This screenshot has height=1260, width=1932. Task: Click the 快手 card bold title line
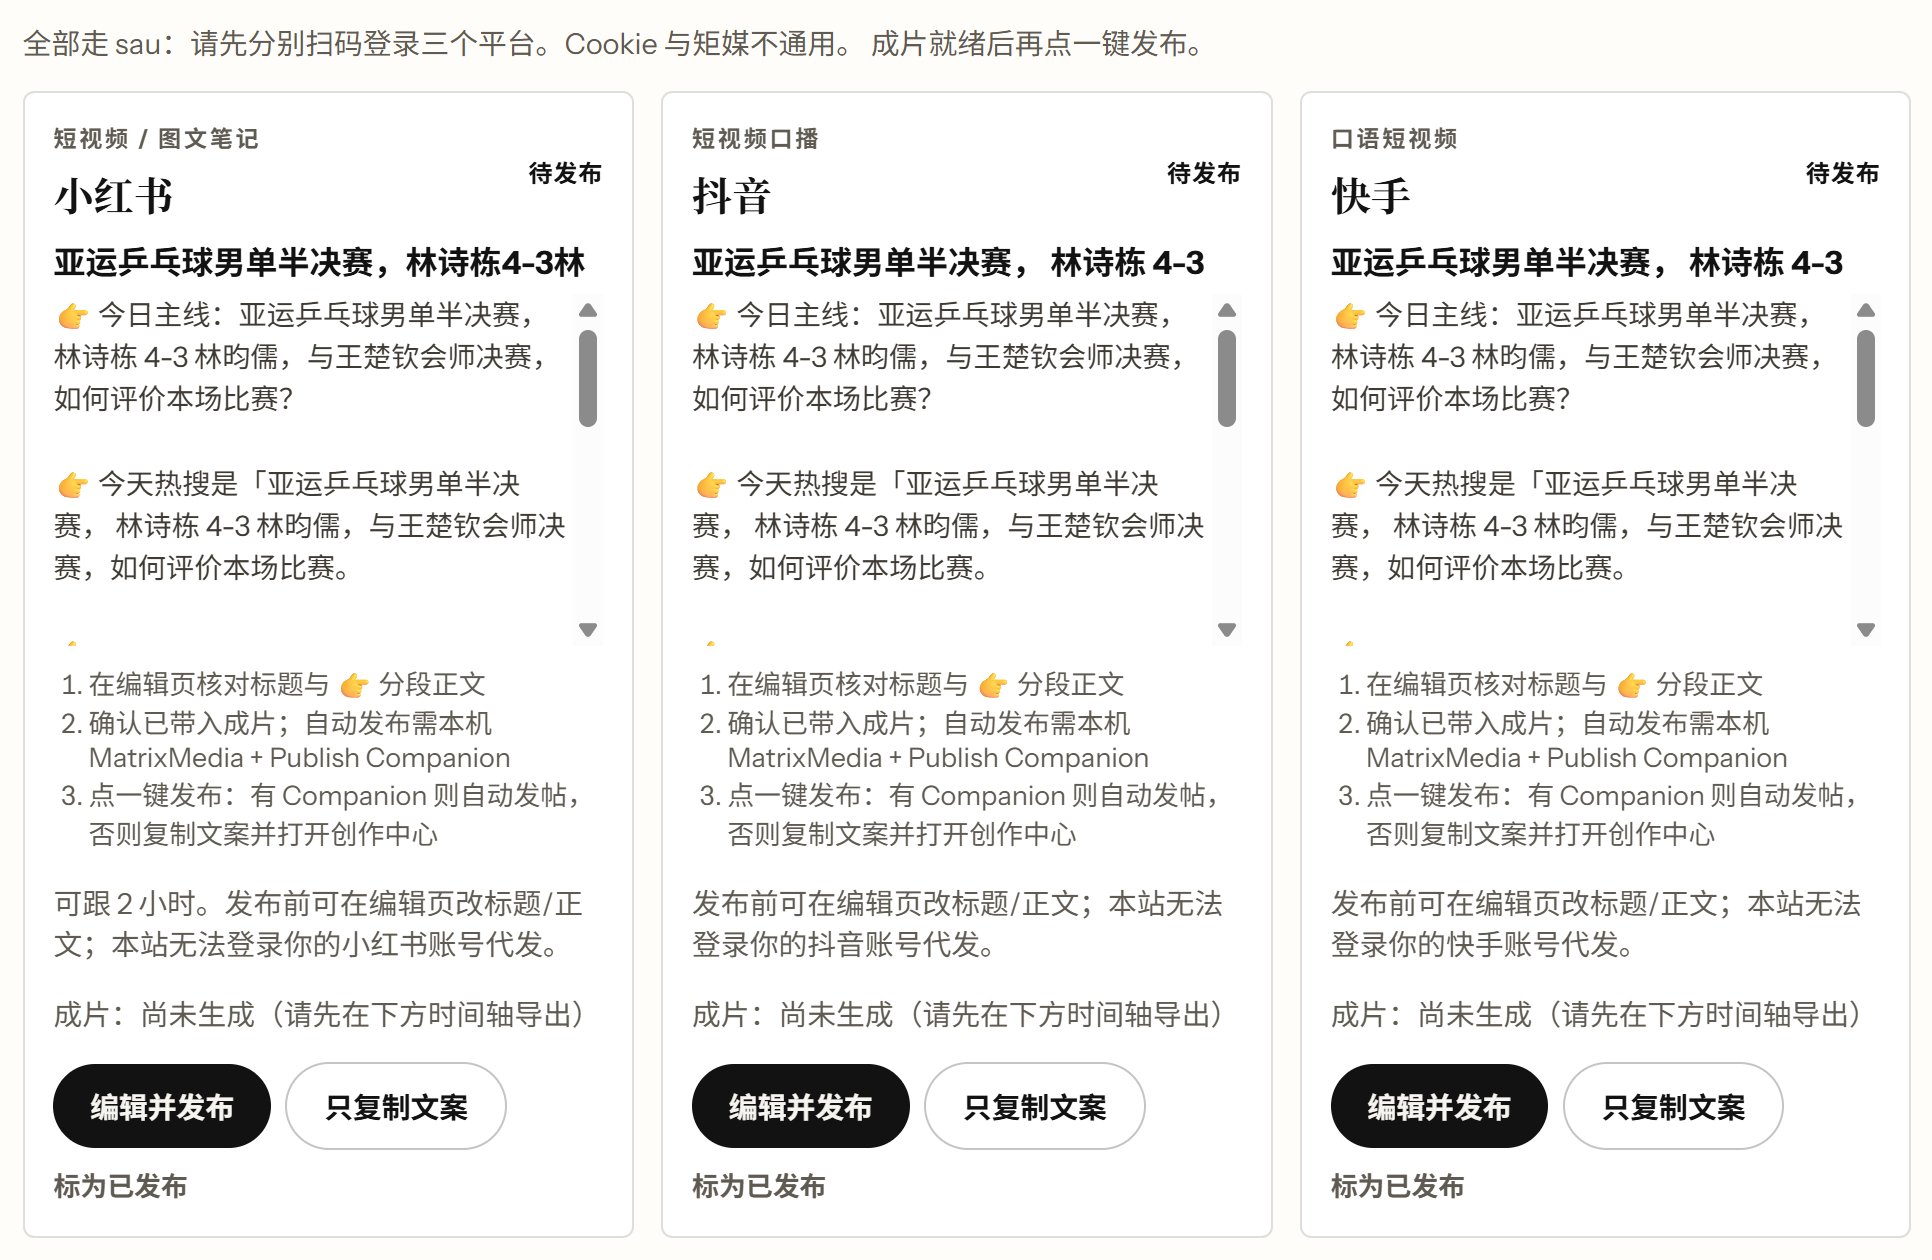coord(1587,262)
